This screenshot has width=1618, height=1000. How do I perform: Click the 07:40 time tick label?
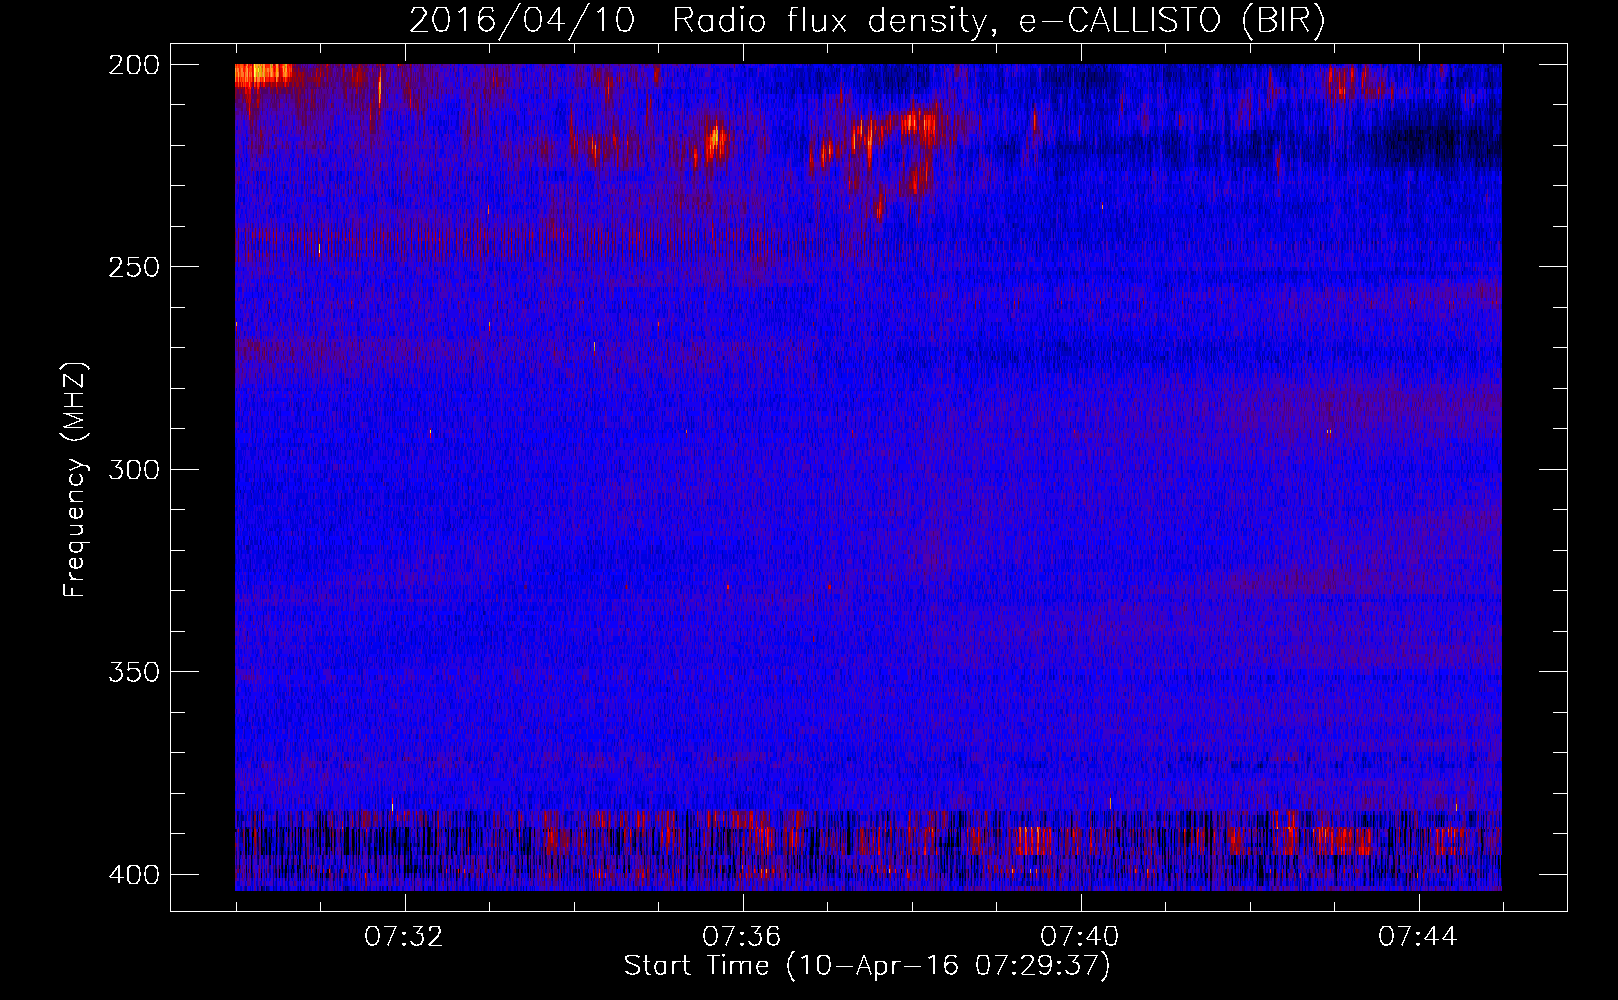(x=1080, y=937)
